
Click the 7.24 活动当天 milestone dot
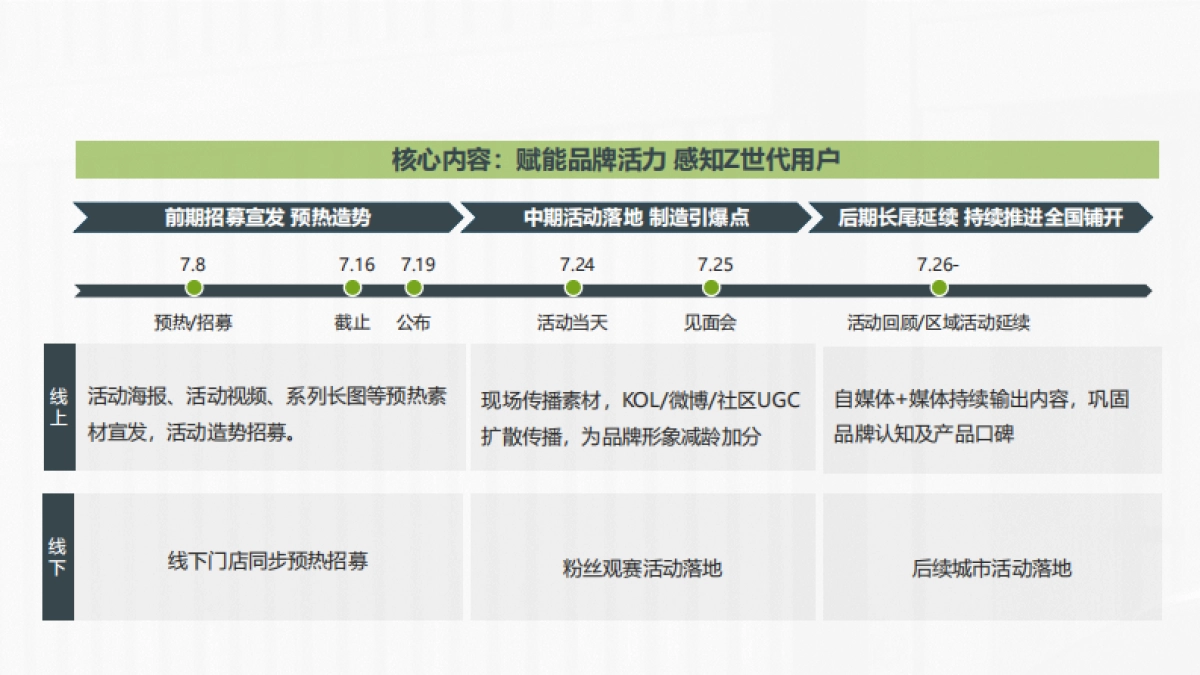click(573, 287)
